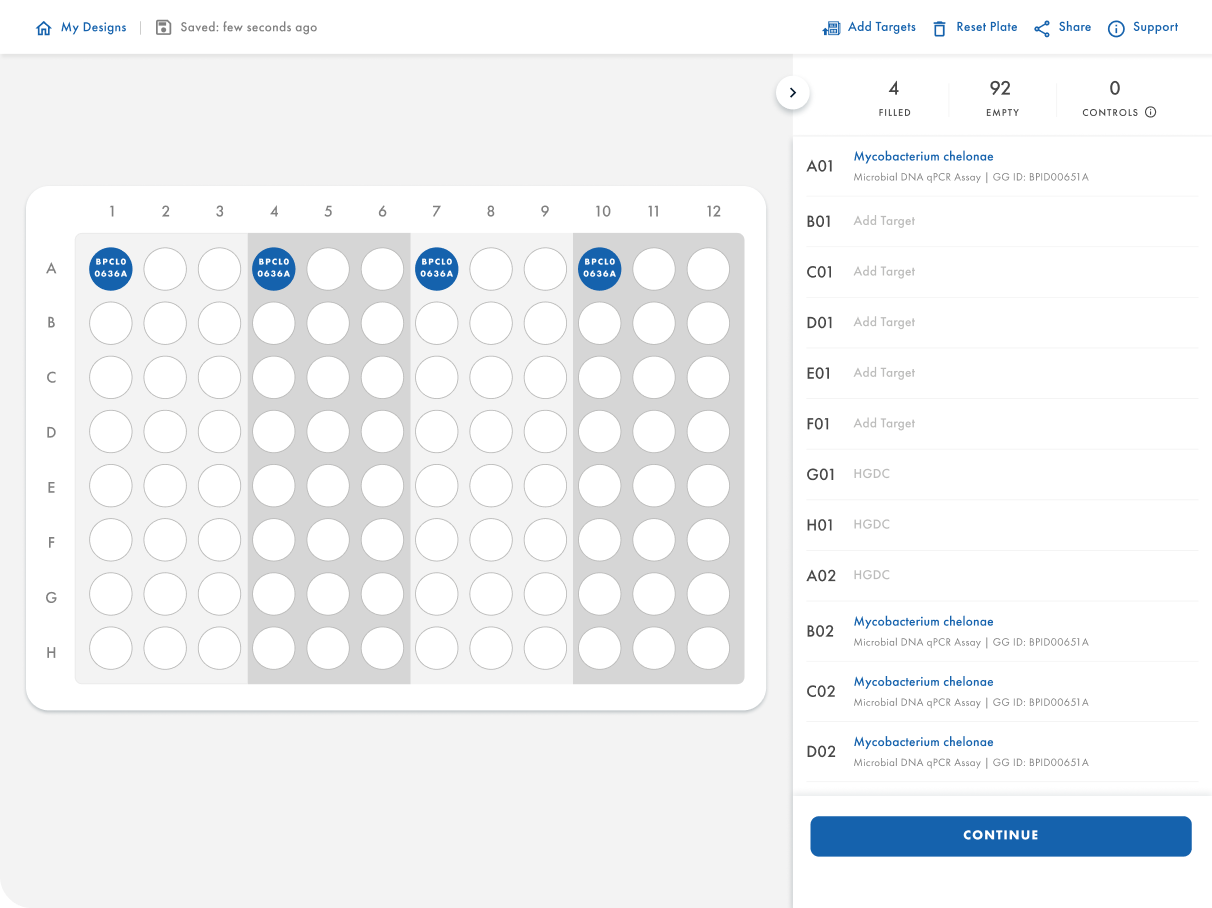Click the save disk icon
Screen dimensions: 1212x908
(x=164, y=28)
